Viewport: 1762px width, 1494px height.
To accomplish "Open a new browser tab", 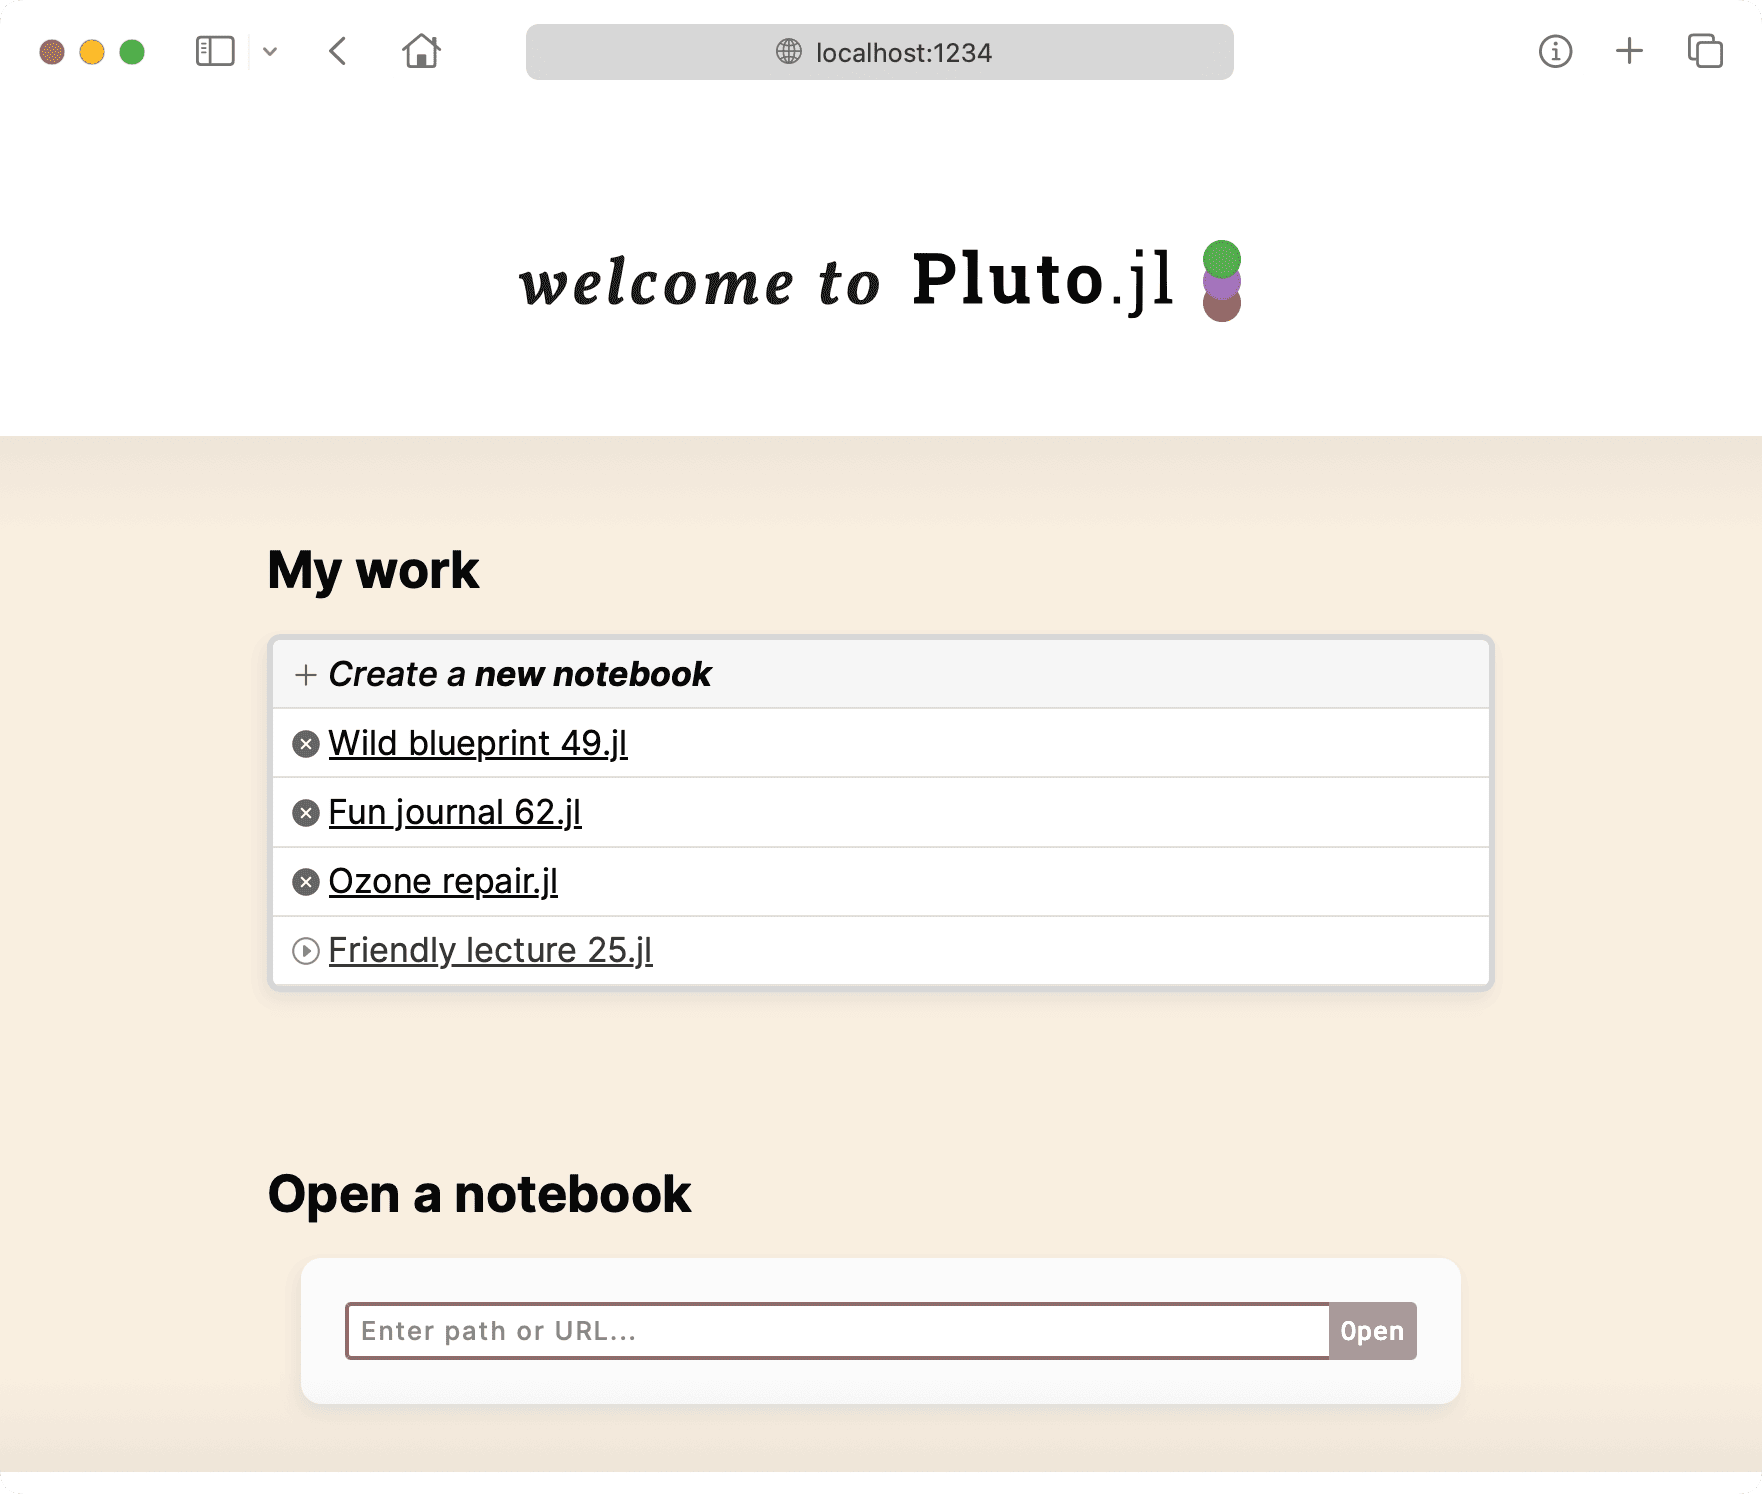I will tap(1628, 51).
